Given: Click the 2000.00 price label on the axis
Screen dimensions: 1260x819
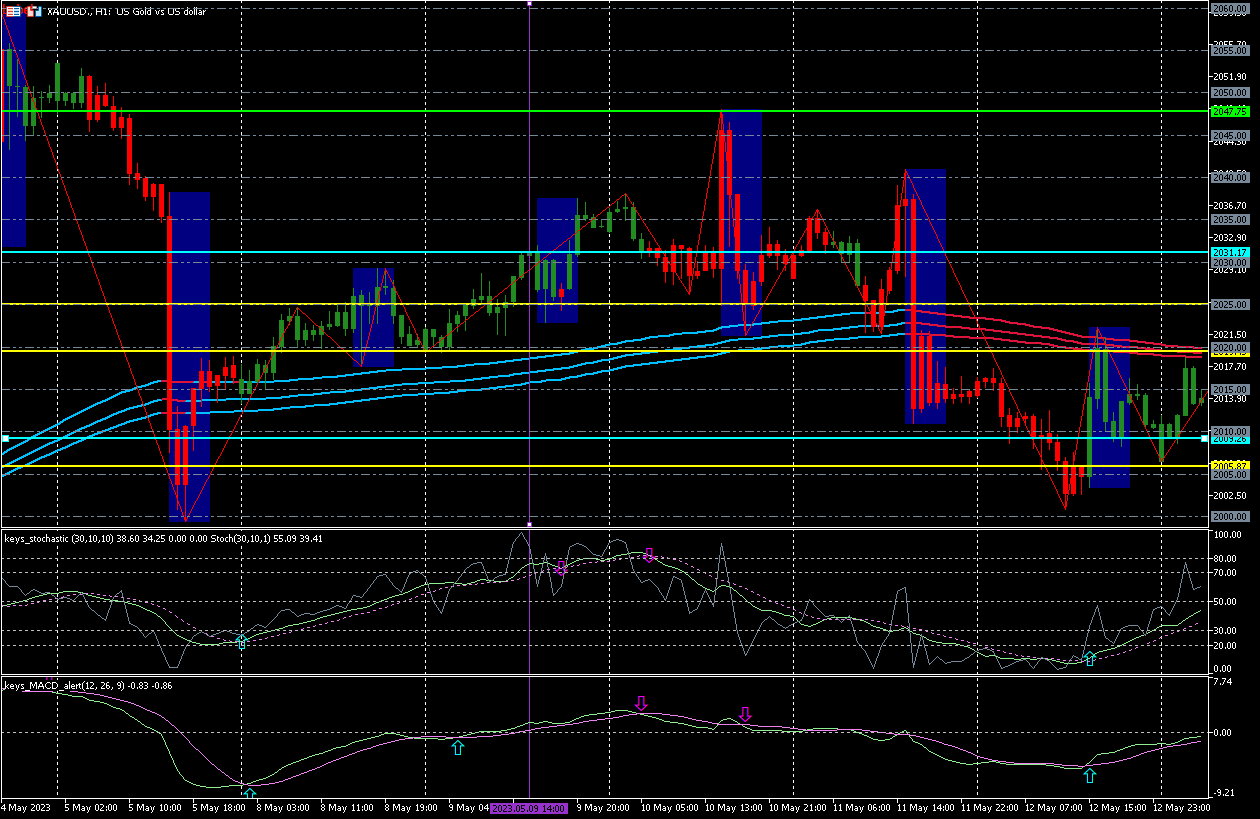Looking at the screenshot, I should [1229, 516].
